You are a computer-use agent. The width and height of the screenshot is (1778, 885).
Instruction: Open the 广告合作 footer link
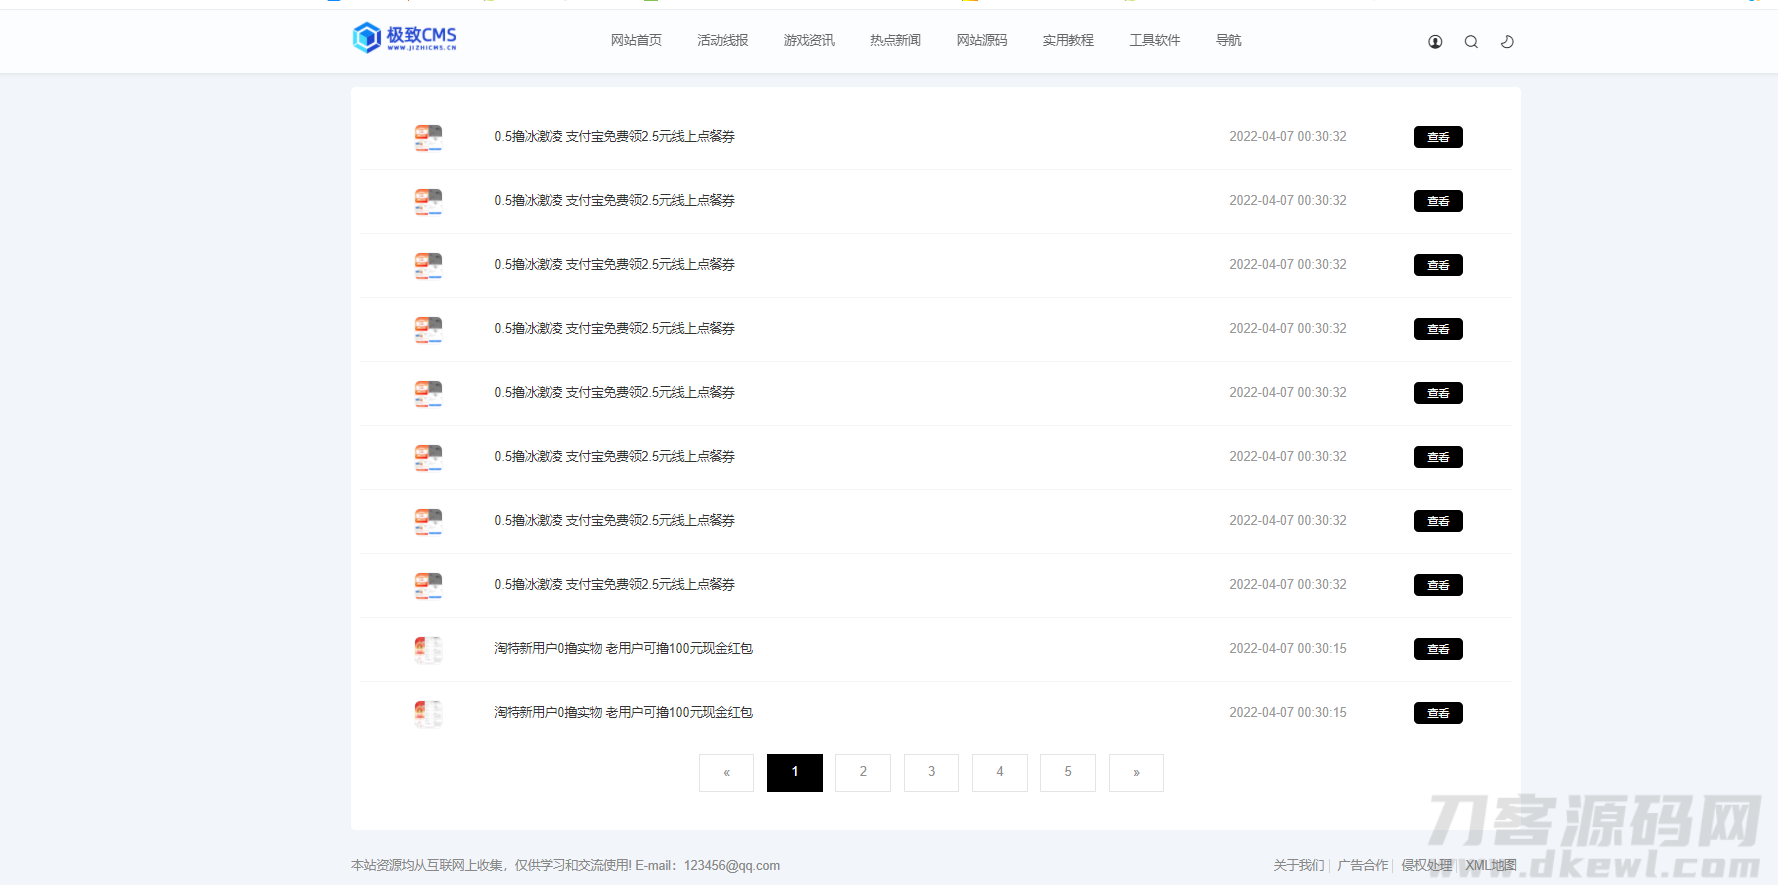[1362, 866]
